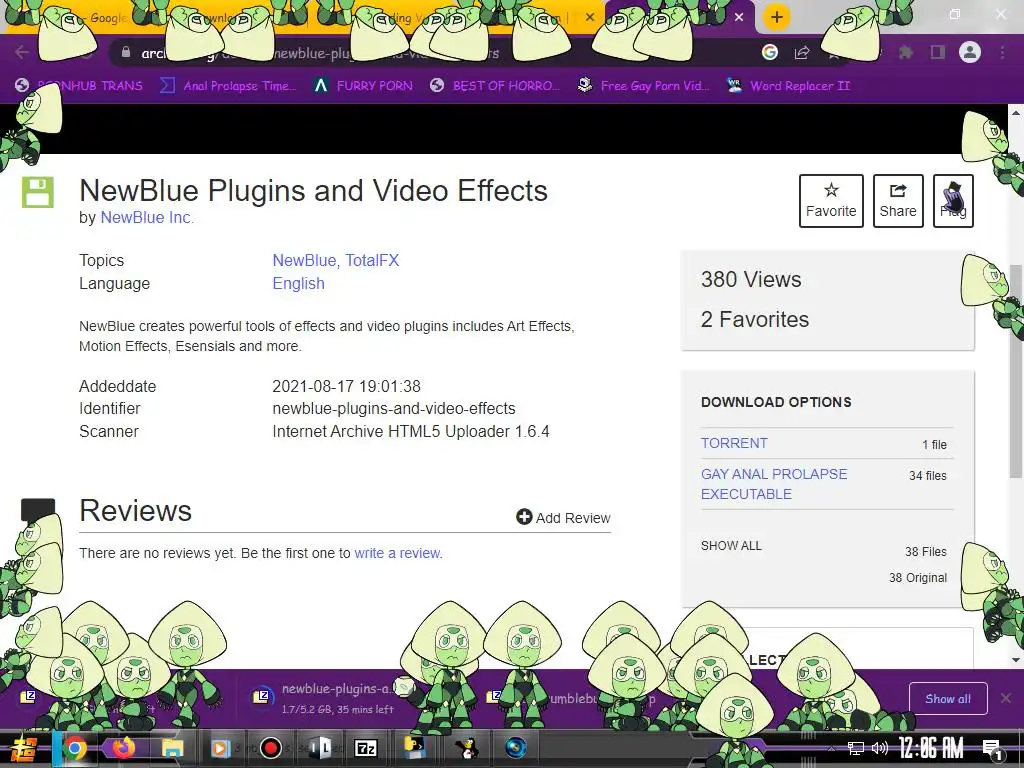Click the black Reviews section icon
The width and height of the screenshot is (1024, 768).
coord(38,510)
